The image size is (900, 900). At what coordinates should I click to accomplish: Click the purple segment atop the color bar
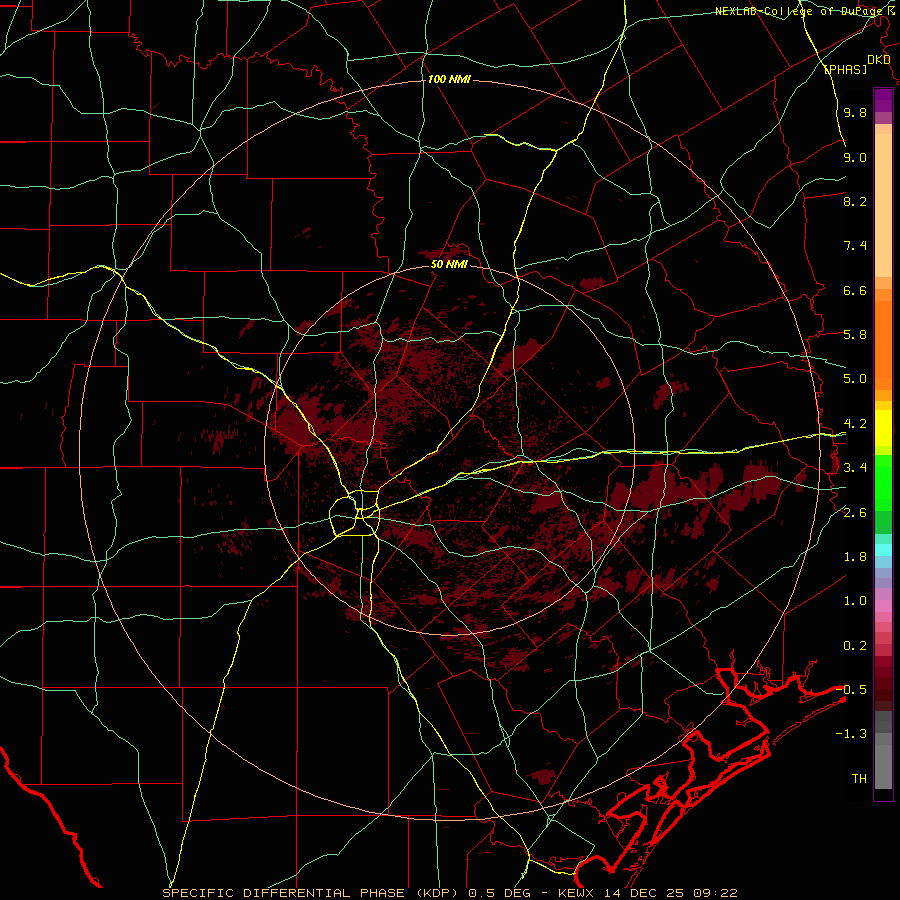(883, 100)
